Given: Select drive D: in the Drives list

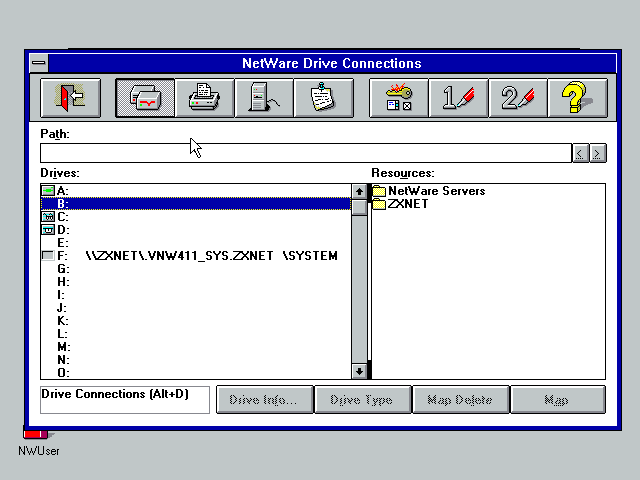Looking at the screenshot, I should click(196, 230).
